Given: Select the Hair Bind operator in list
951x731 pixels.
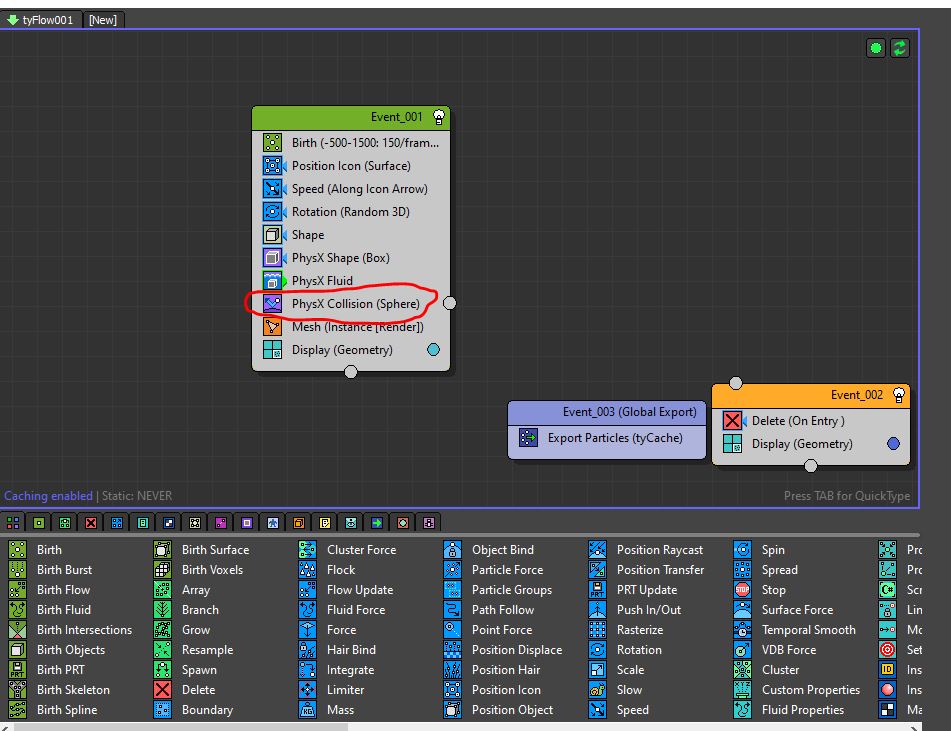Looking at the screenshot, I should point(350,650).
